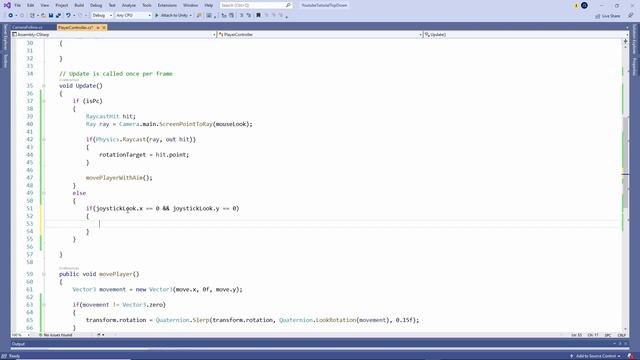Open the Solution Explorer side tab

tap(634, 39)
